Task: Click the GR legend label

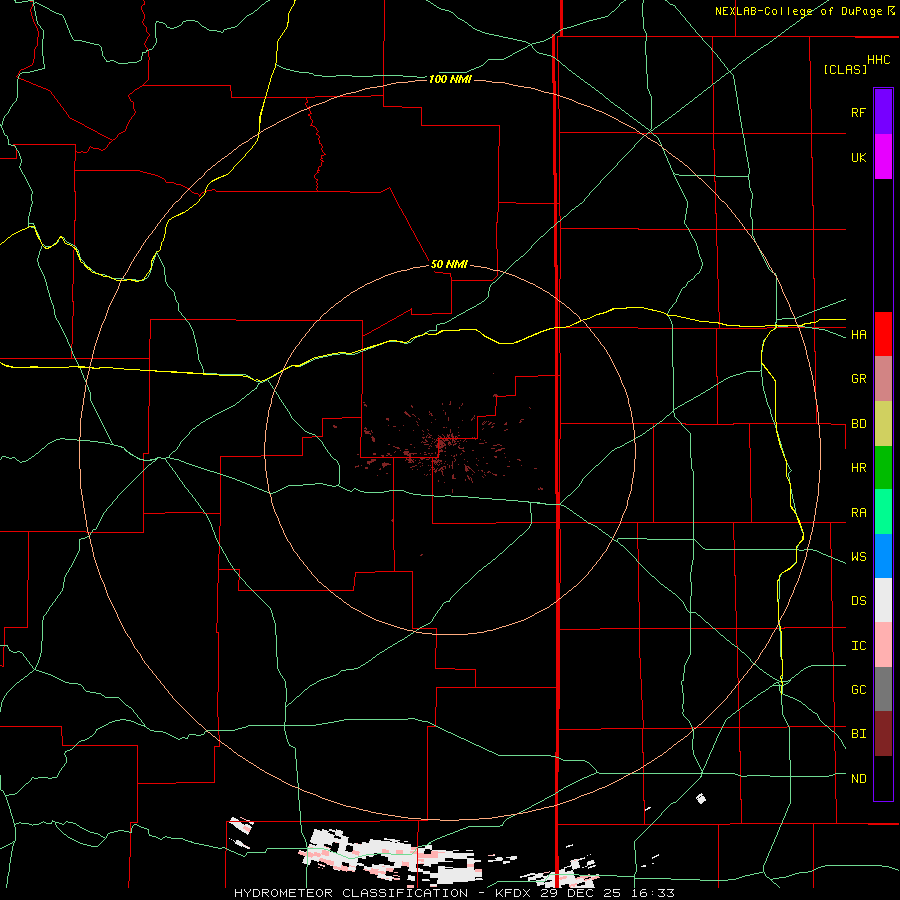Action: click(x=858, y=379)
